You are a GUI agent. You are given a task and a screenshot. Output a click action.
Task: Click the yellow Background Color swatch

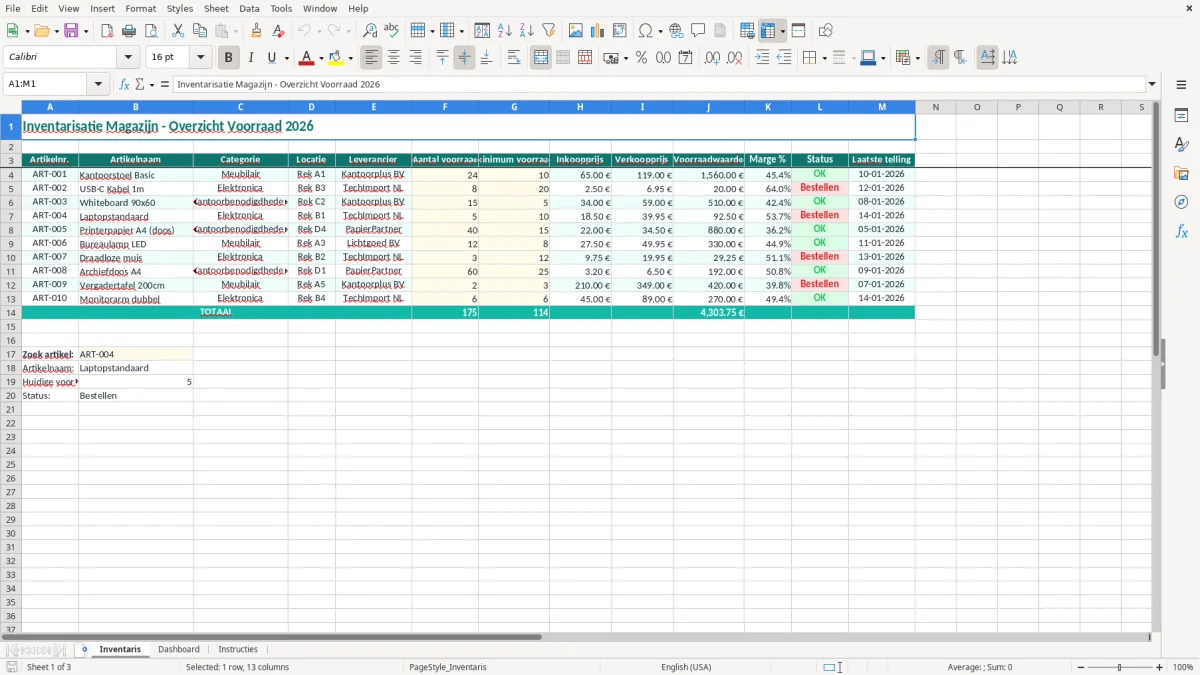(x=336, y=58)
